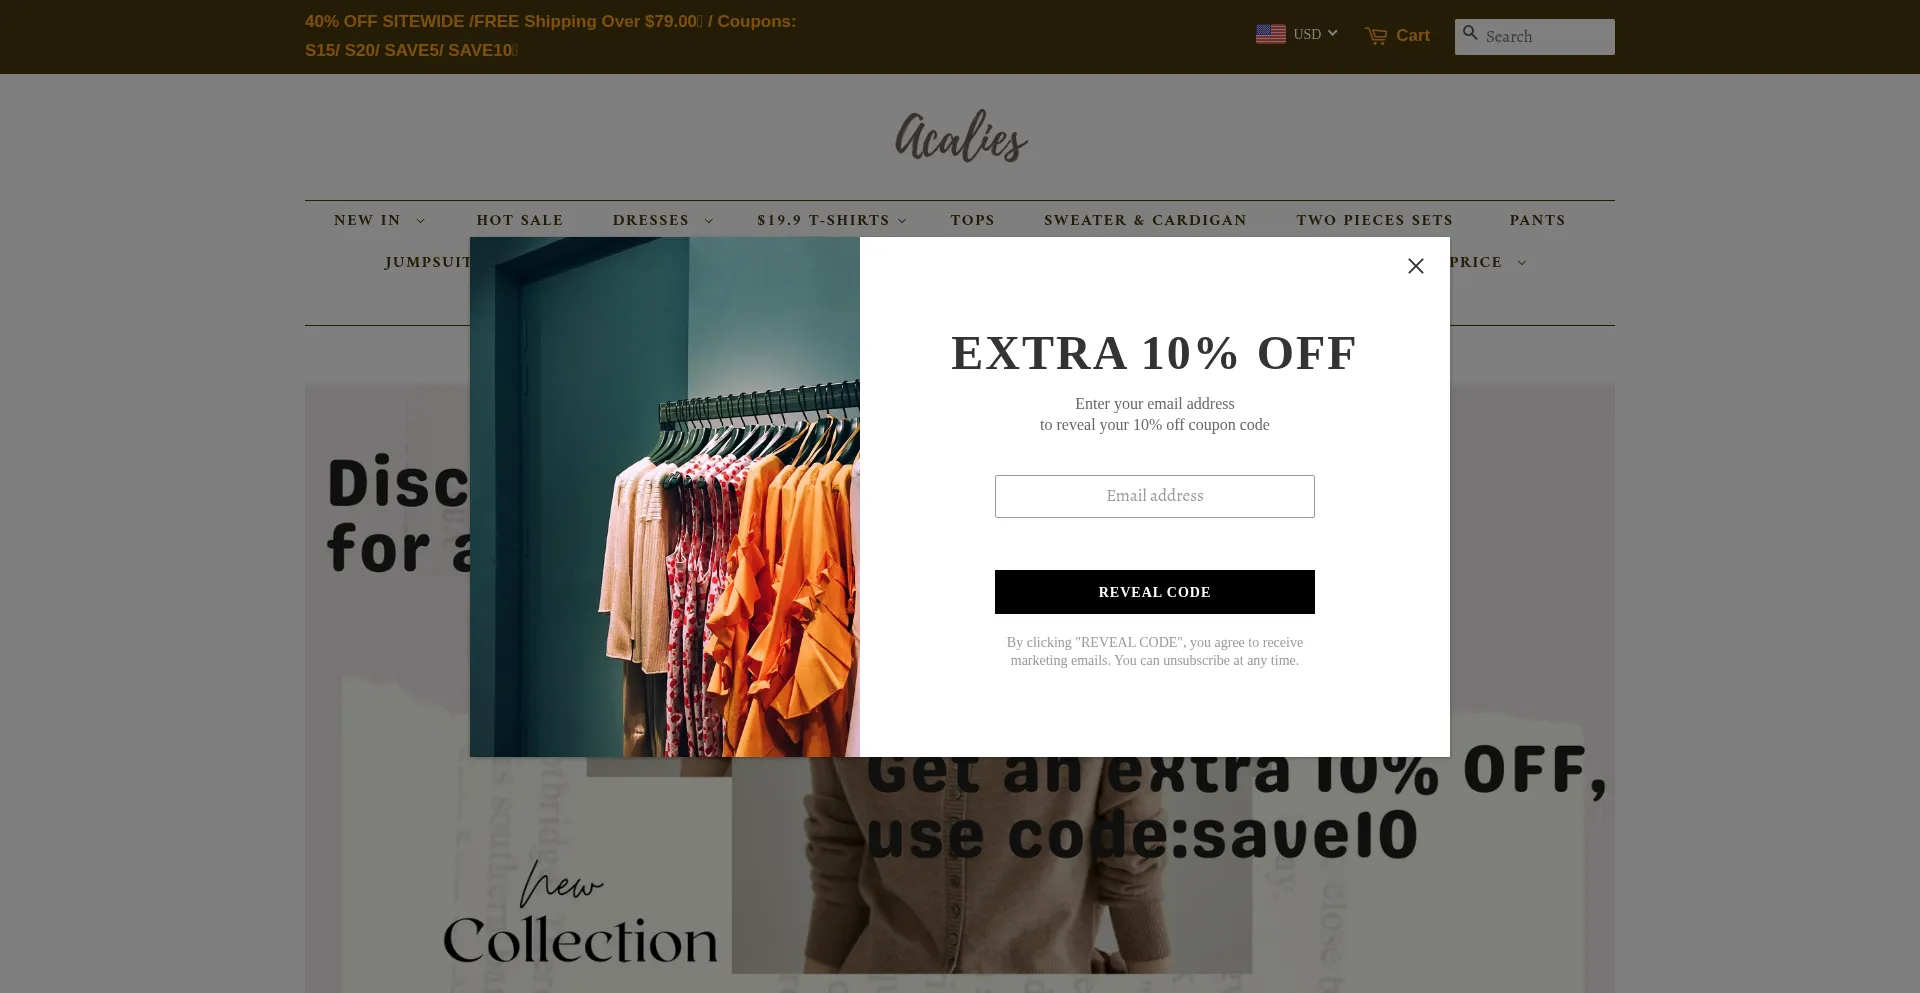The width and height of the screenshot is (1920, 993).
Task: Expand the $19.9 T-Shirts submenu arrow
Action: click(x=902, y=221)
